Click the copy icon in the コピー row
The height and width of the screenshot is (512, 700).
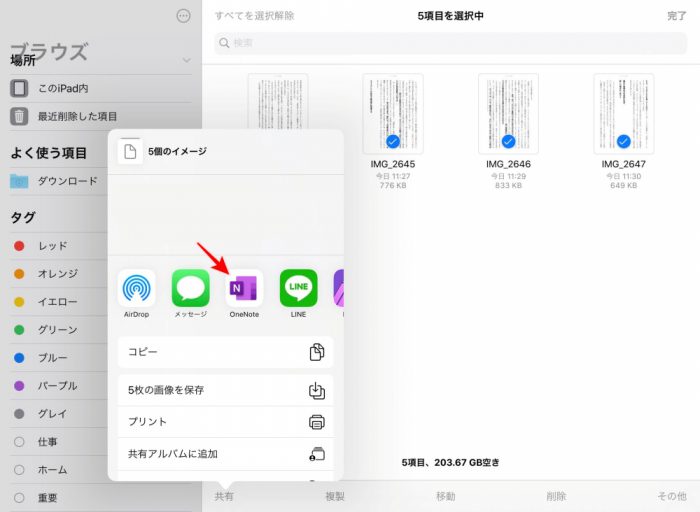pyautogui.click(x=317, y=352)
